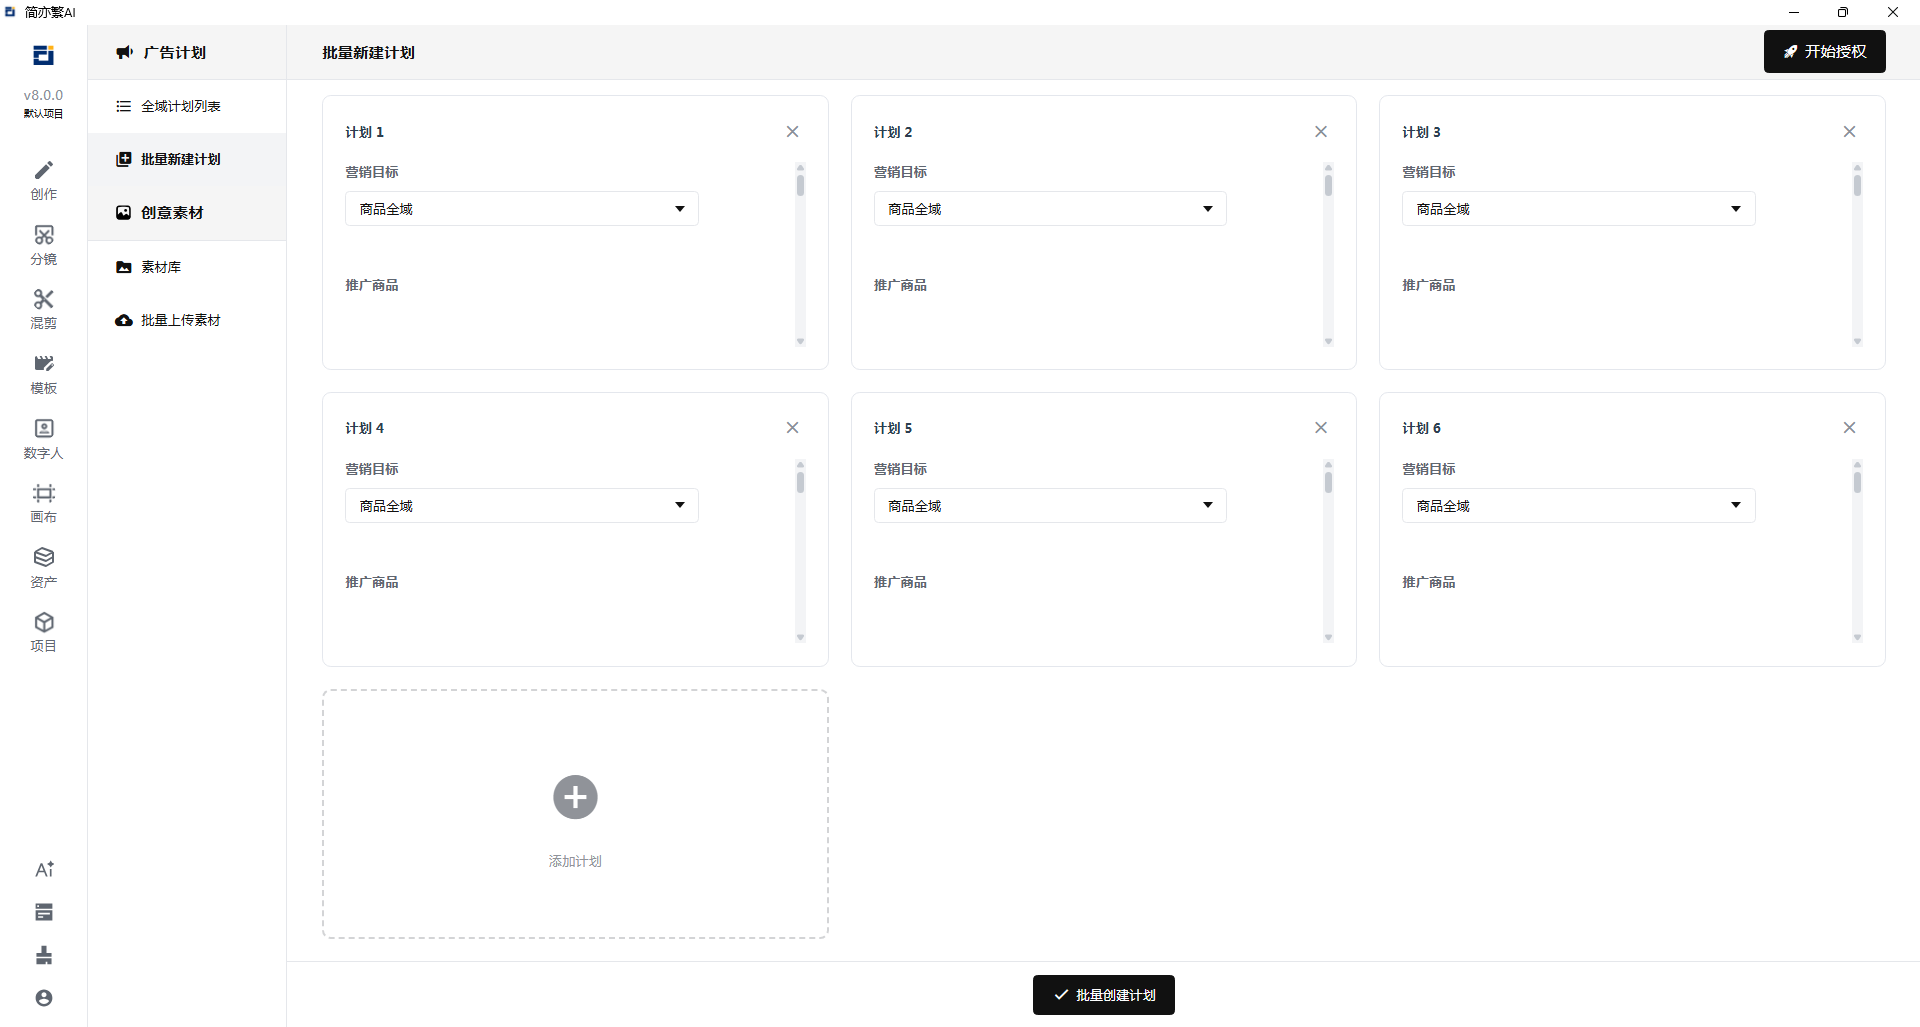This screenshot has height=1027, width=1920.
Task: Click the AI assistant icon in sidebar
Action: coord(44,869)
